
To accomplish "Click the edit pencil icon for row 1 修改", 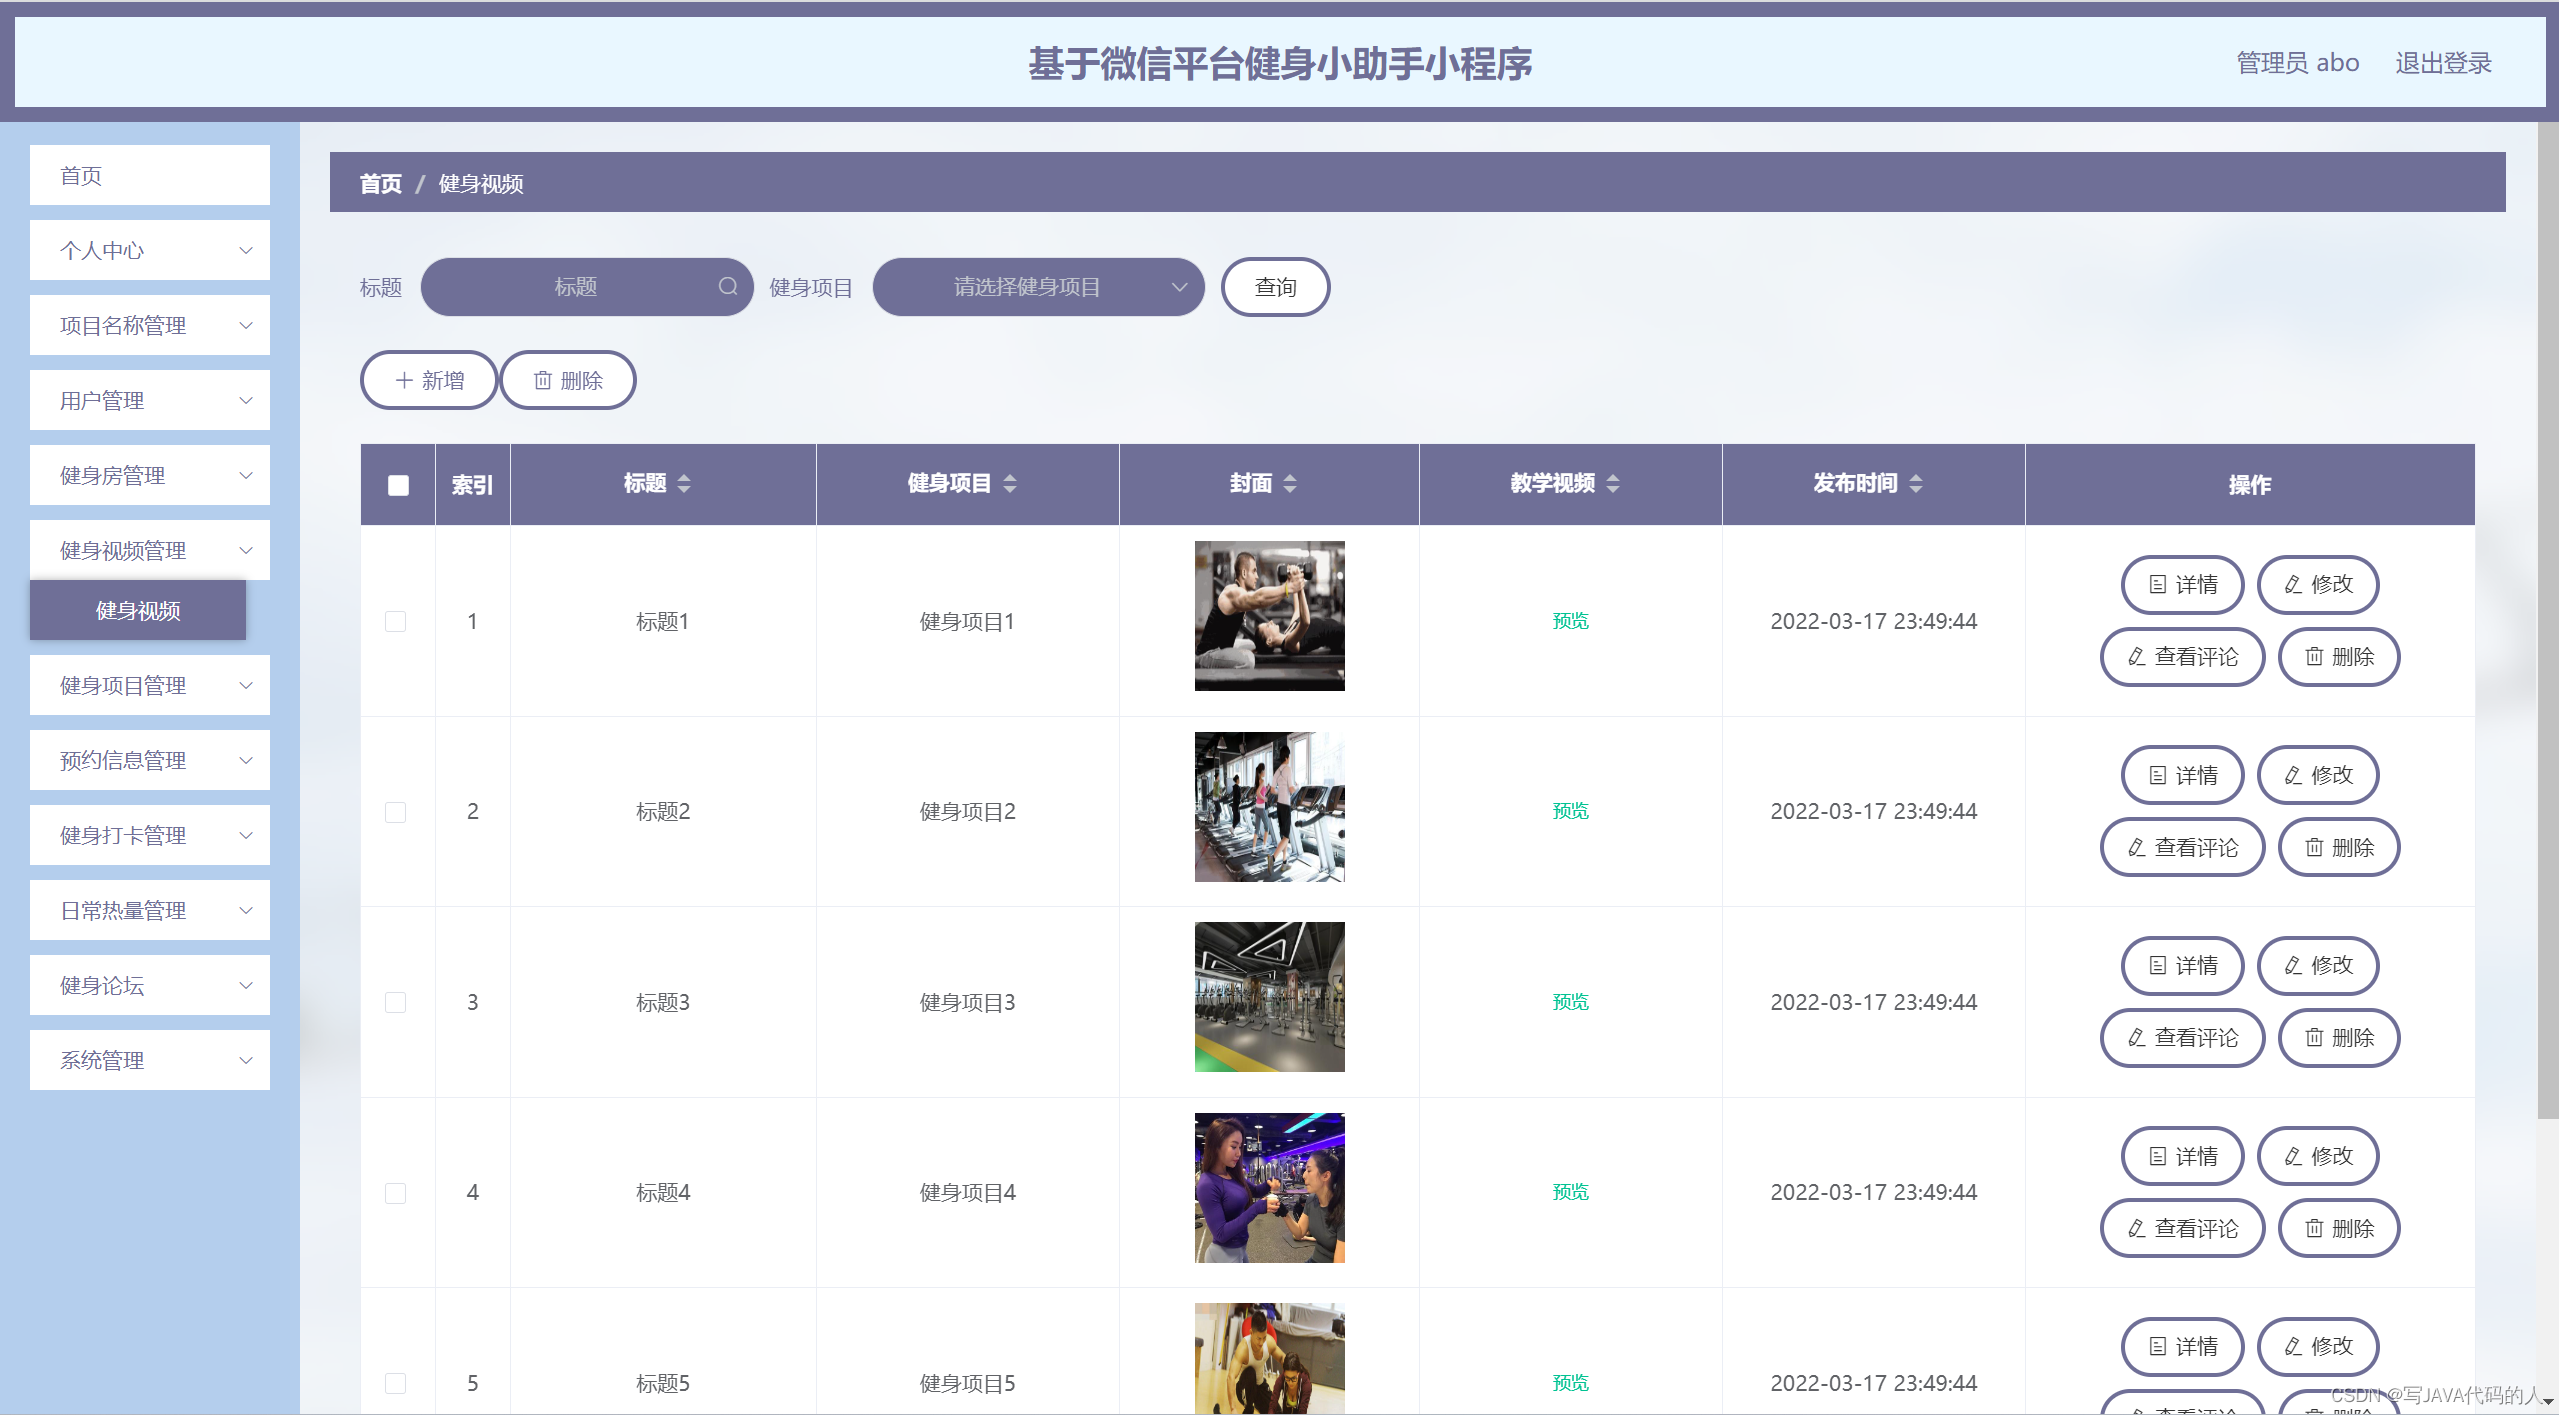I will [x=2293, y=584].
